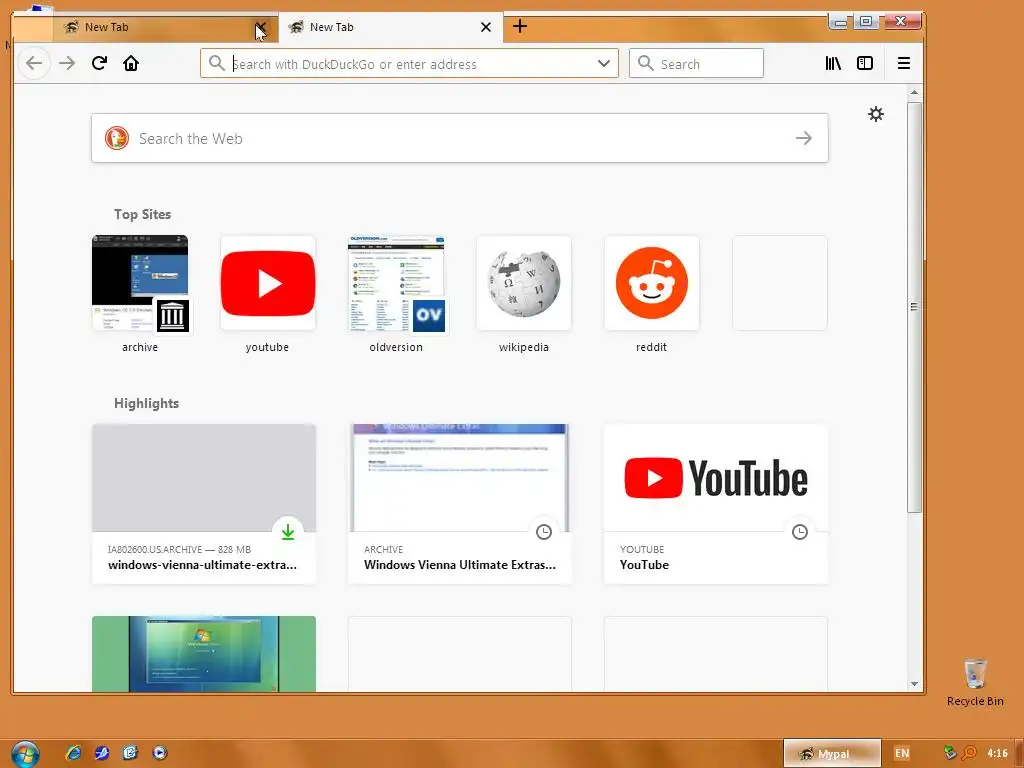Click the vertical scrollbar thumb
This screenshot has height=768, width=1024.
pyautogui.click(x=914, y=307)
